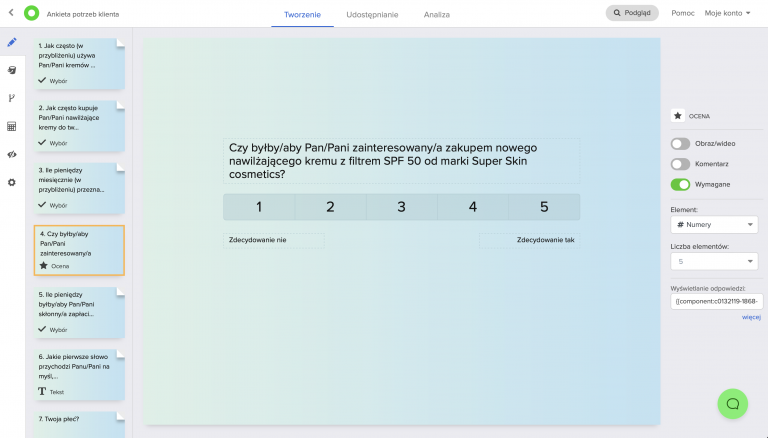768x438 pixels.
Task: Open the Moje konto menu
Action: [x=727, y=14]
